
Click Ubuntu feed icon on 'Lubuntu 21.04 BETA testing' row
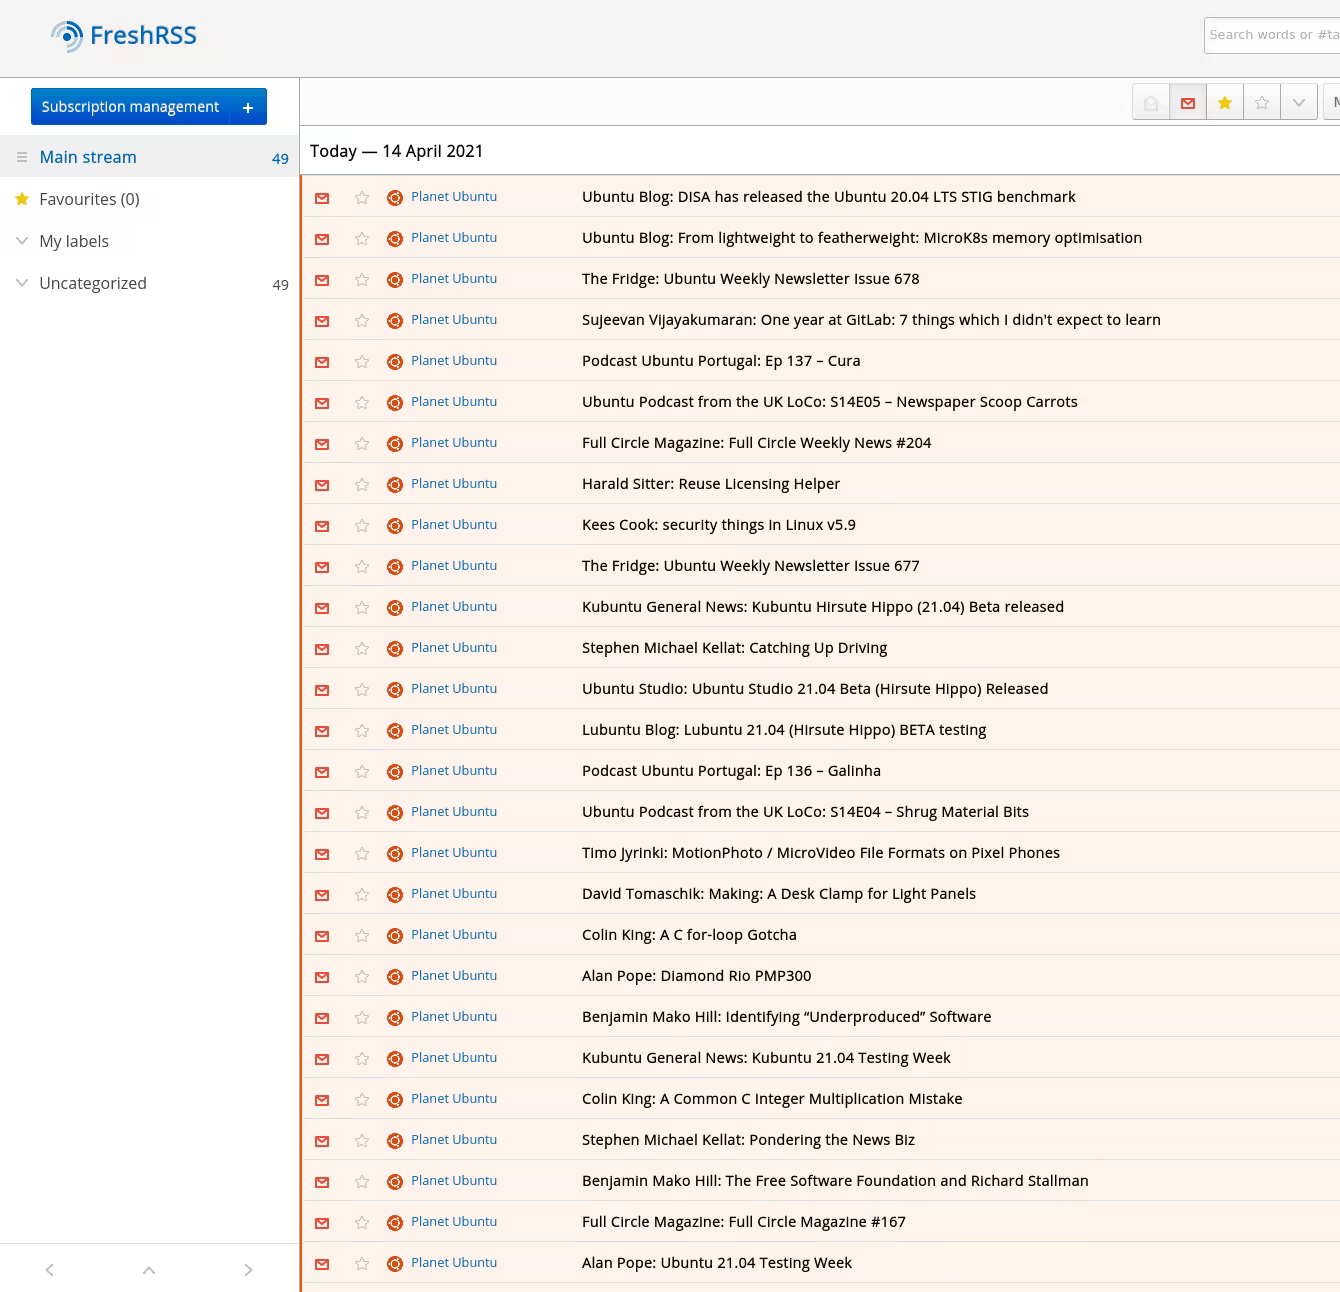coord(395,731)
